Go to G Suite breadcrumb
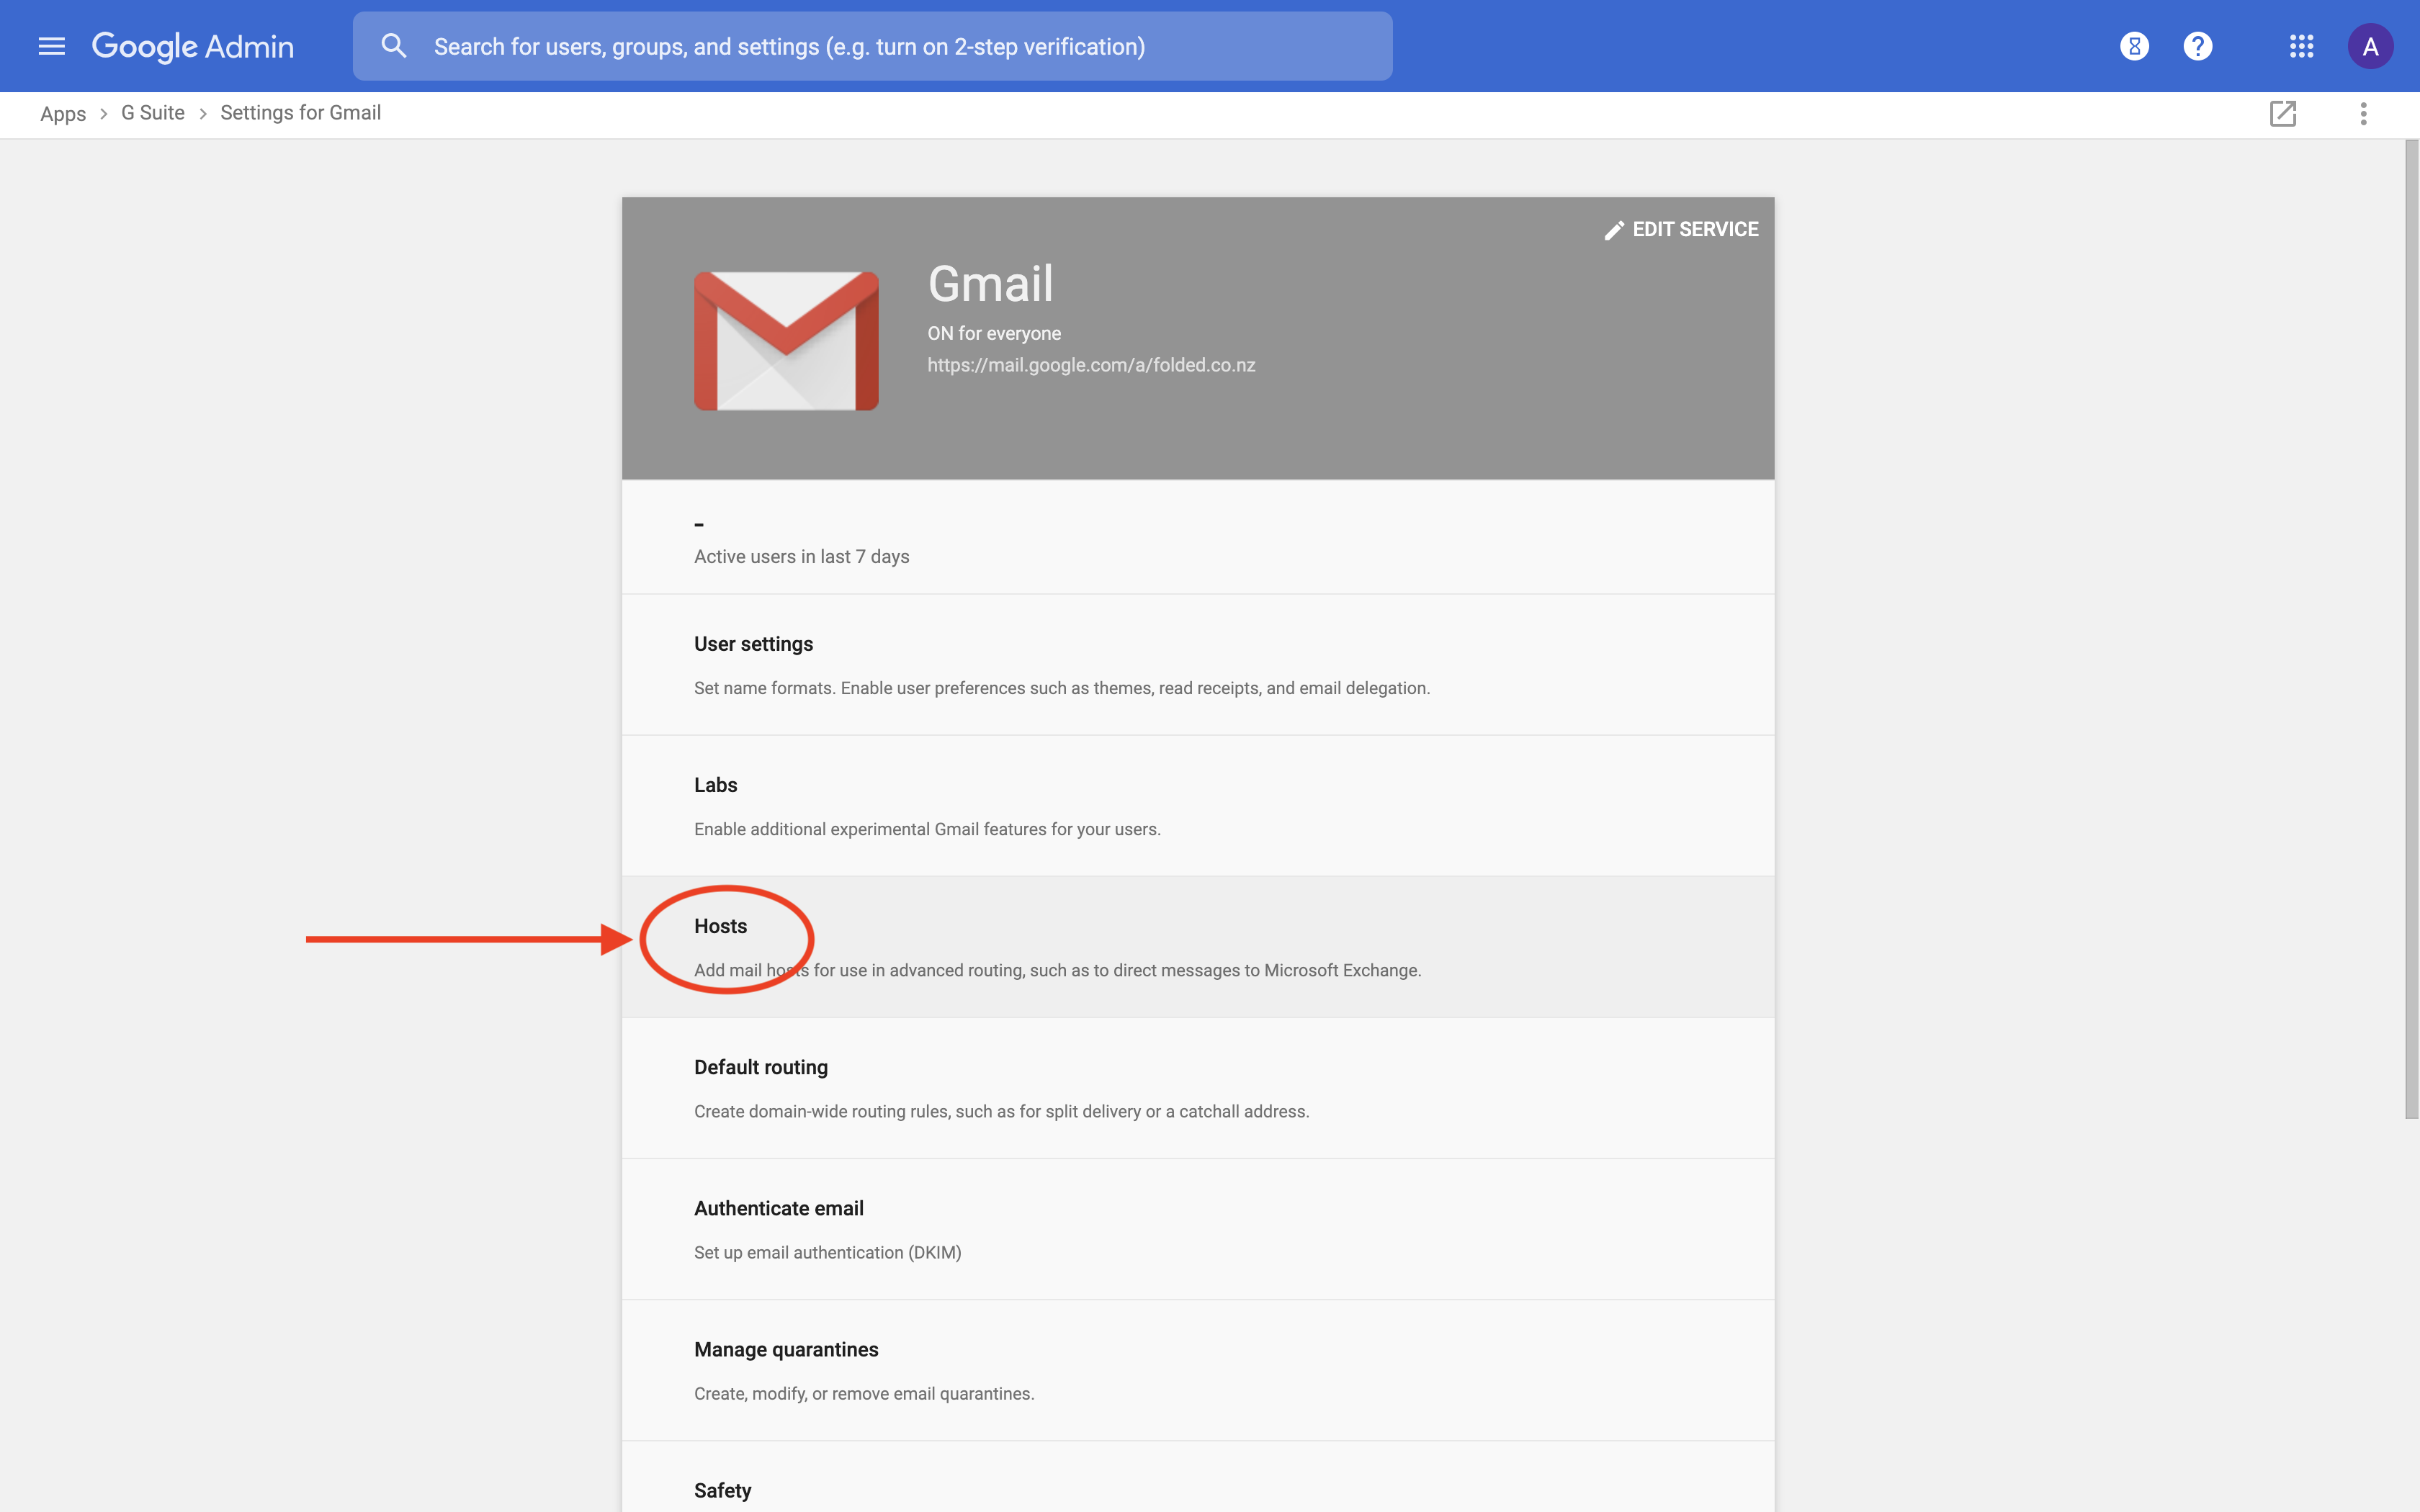 [153, 113]
